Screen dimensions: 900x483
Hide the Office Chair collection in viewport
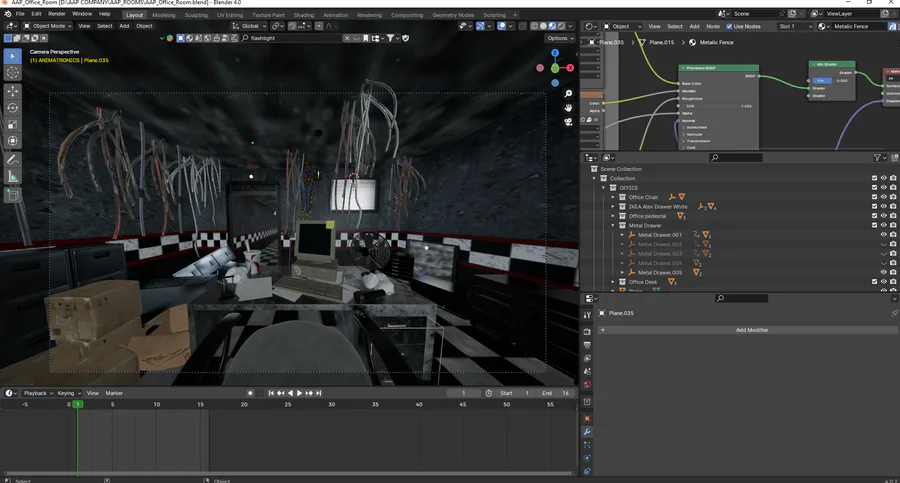pos(884,197)
